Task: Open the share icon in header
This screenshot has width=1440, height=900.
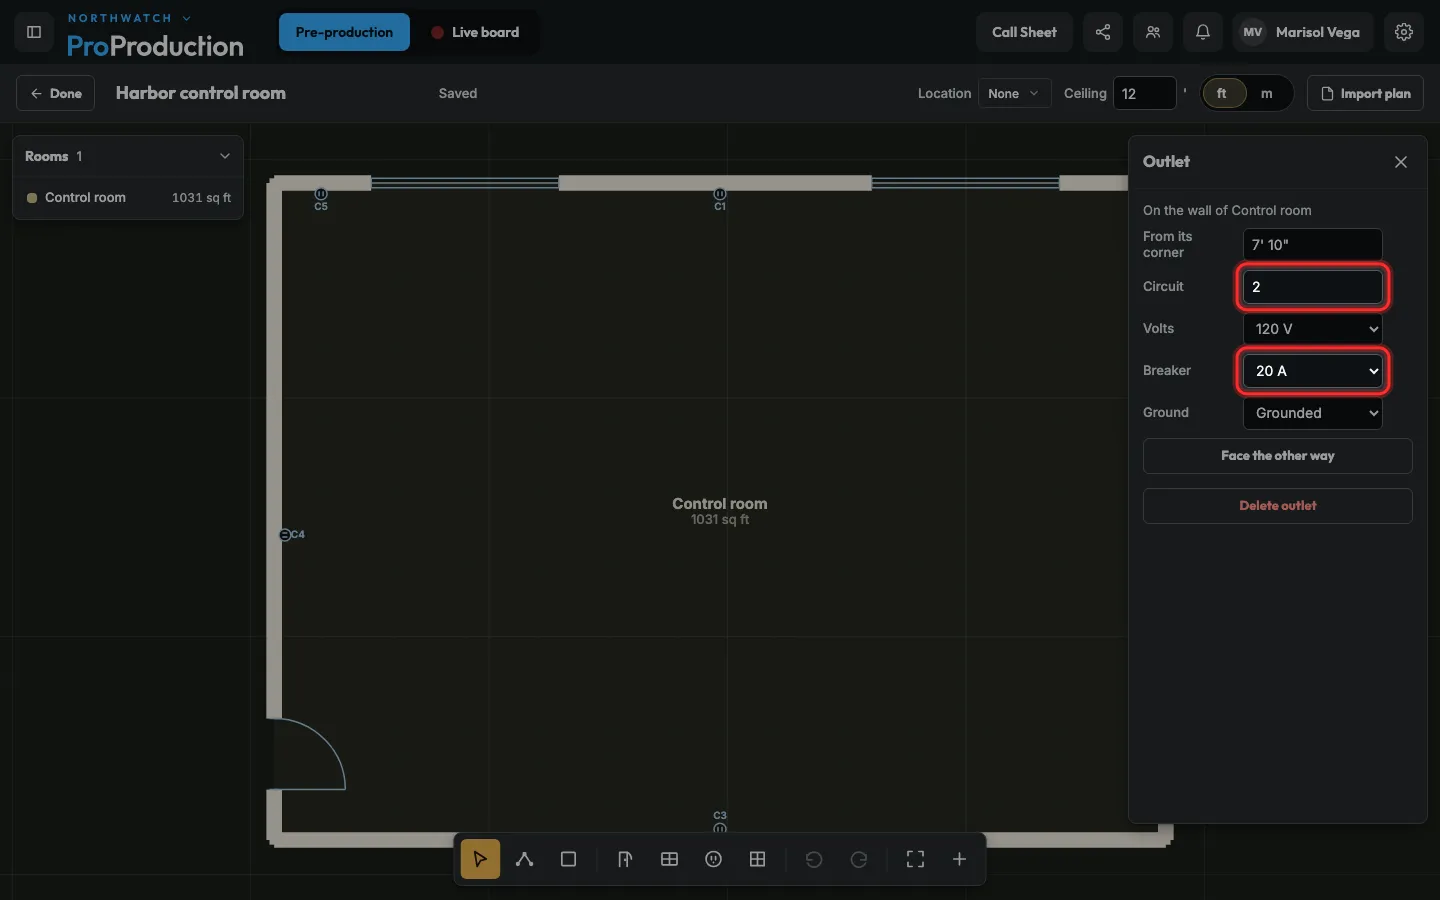Action: [1102, 32]
